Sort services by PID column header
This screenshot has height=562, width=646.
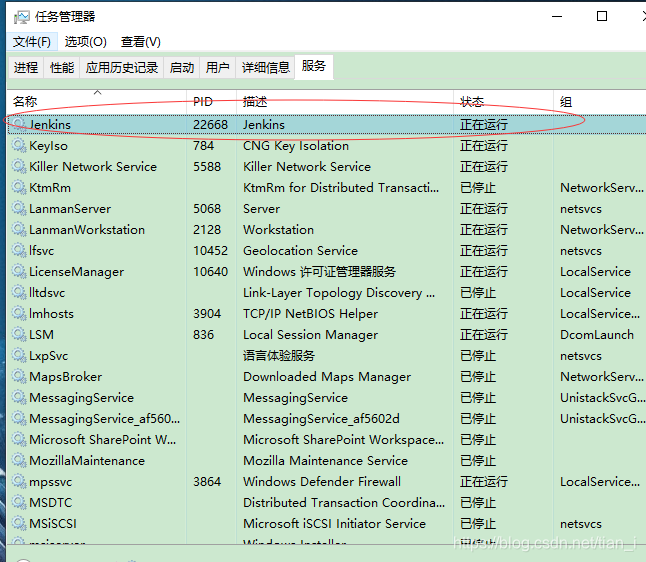point(211,101)
